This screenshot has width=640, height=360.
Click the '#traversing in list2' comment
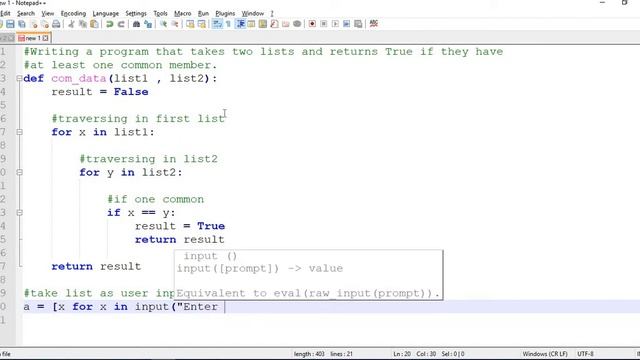point(149,159)
